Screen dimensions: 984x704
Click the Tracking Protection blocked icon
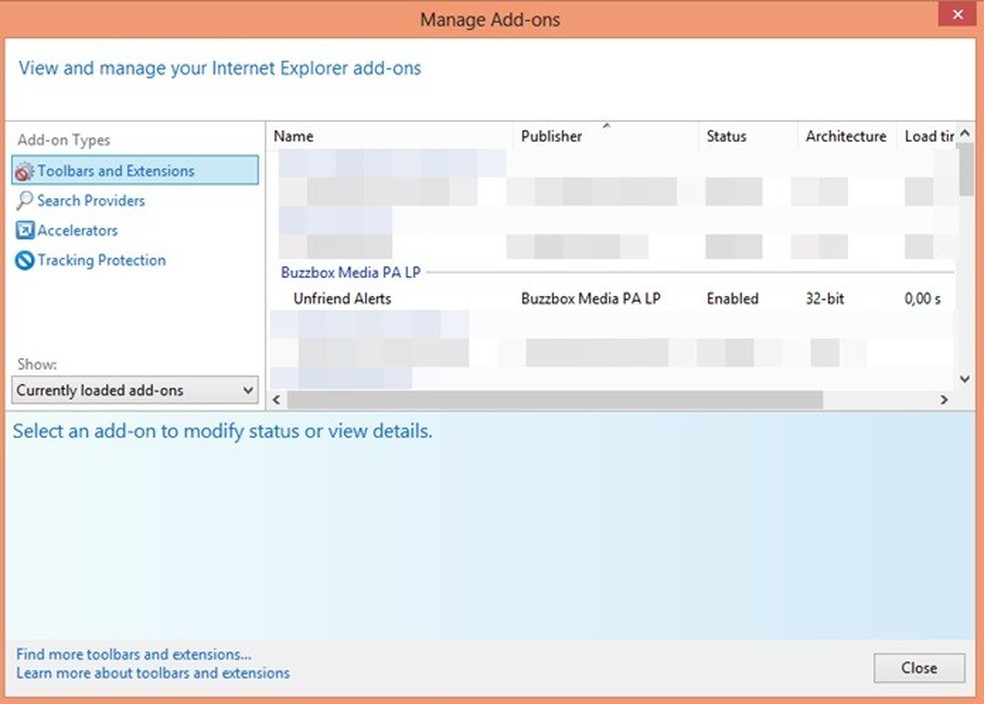[x=25, y=261]
